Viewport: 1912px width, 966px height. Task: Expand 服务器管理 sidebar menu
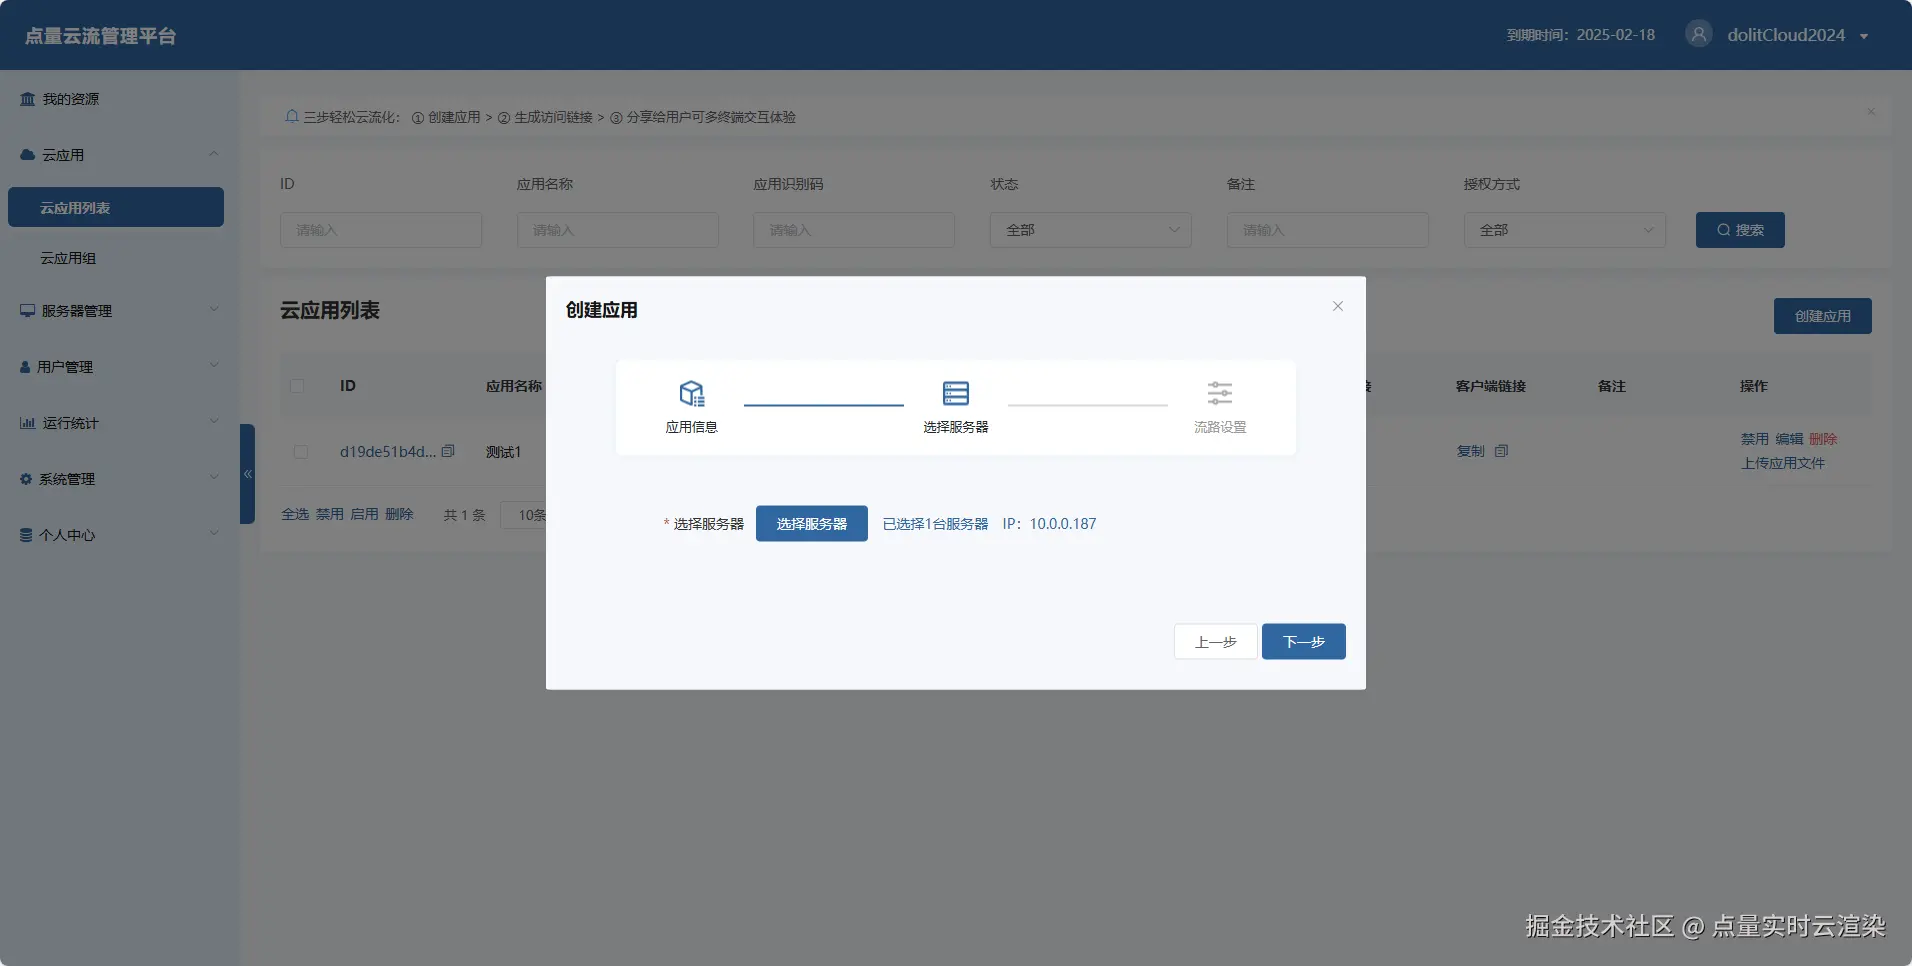pos(120,311)
